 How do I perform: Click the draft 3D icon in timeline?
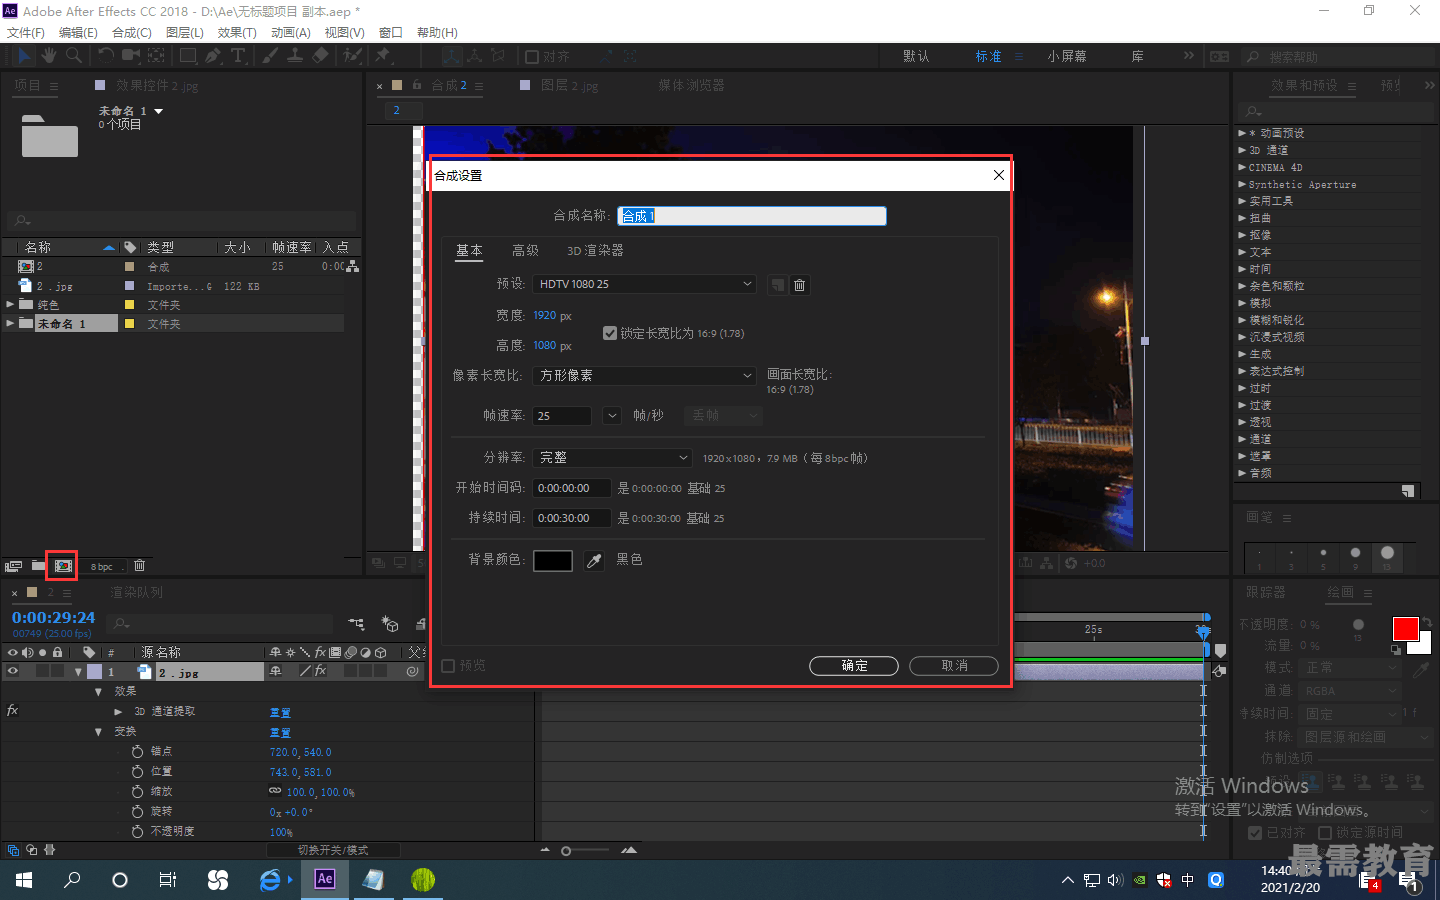(390, 624)
